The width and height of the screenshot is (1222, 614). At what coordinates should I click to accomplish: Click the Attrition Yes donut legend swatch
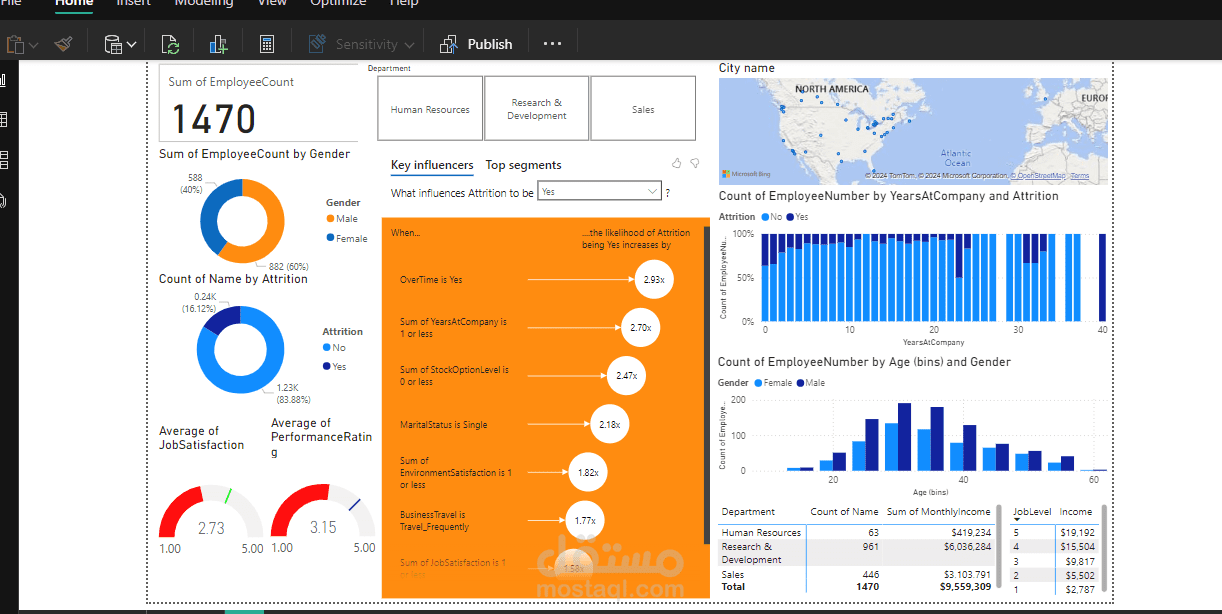click(327, 367)
